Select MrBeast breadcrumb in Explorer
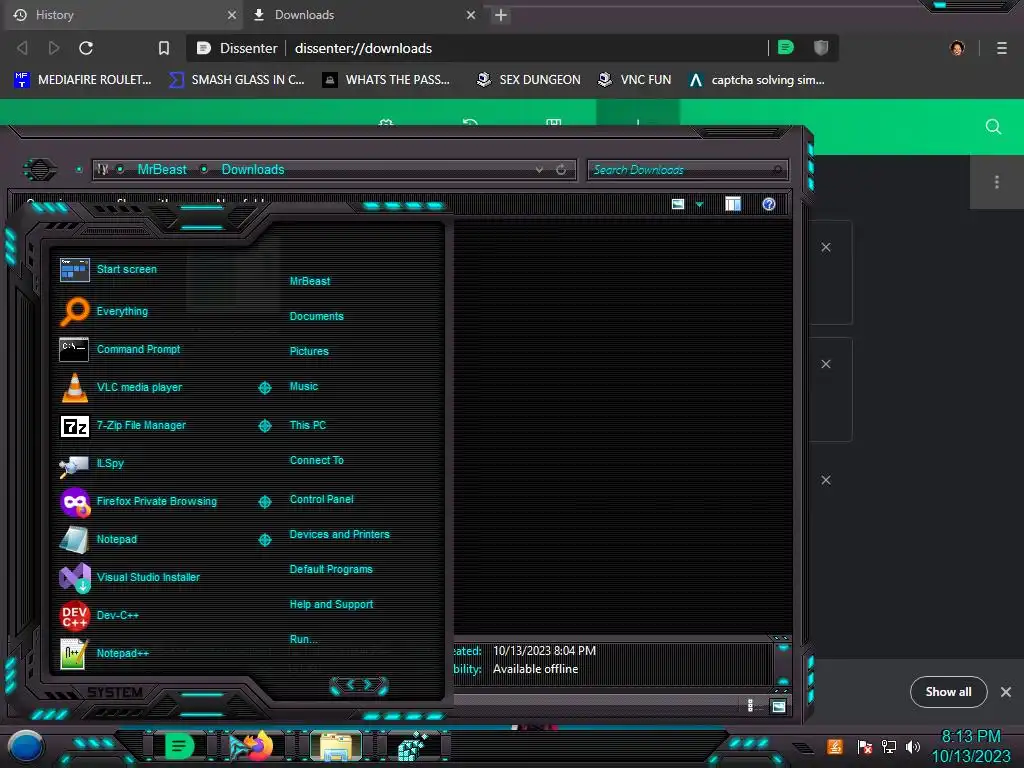Image resolution: width=1024 pixels, height=768 pixels. click(x=162, y=170)
